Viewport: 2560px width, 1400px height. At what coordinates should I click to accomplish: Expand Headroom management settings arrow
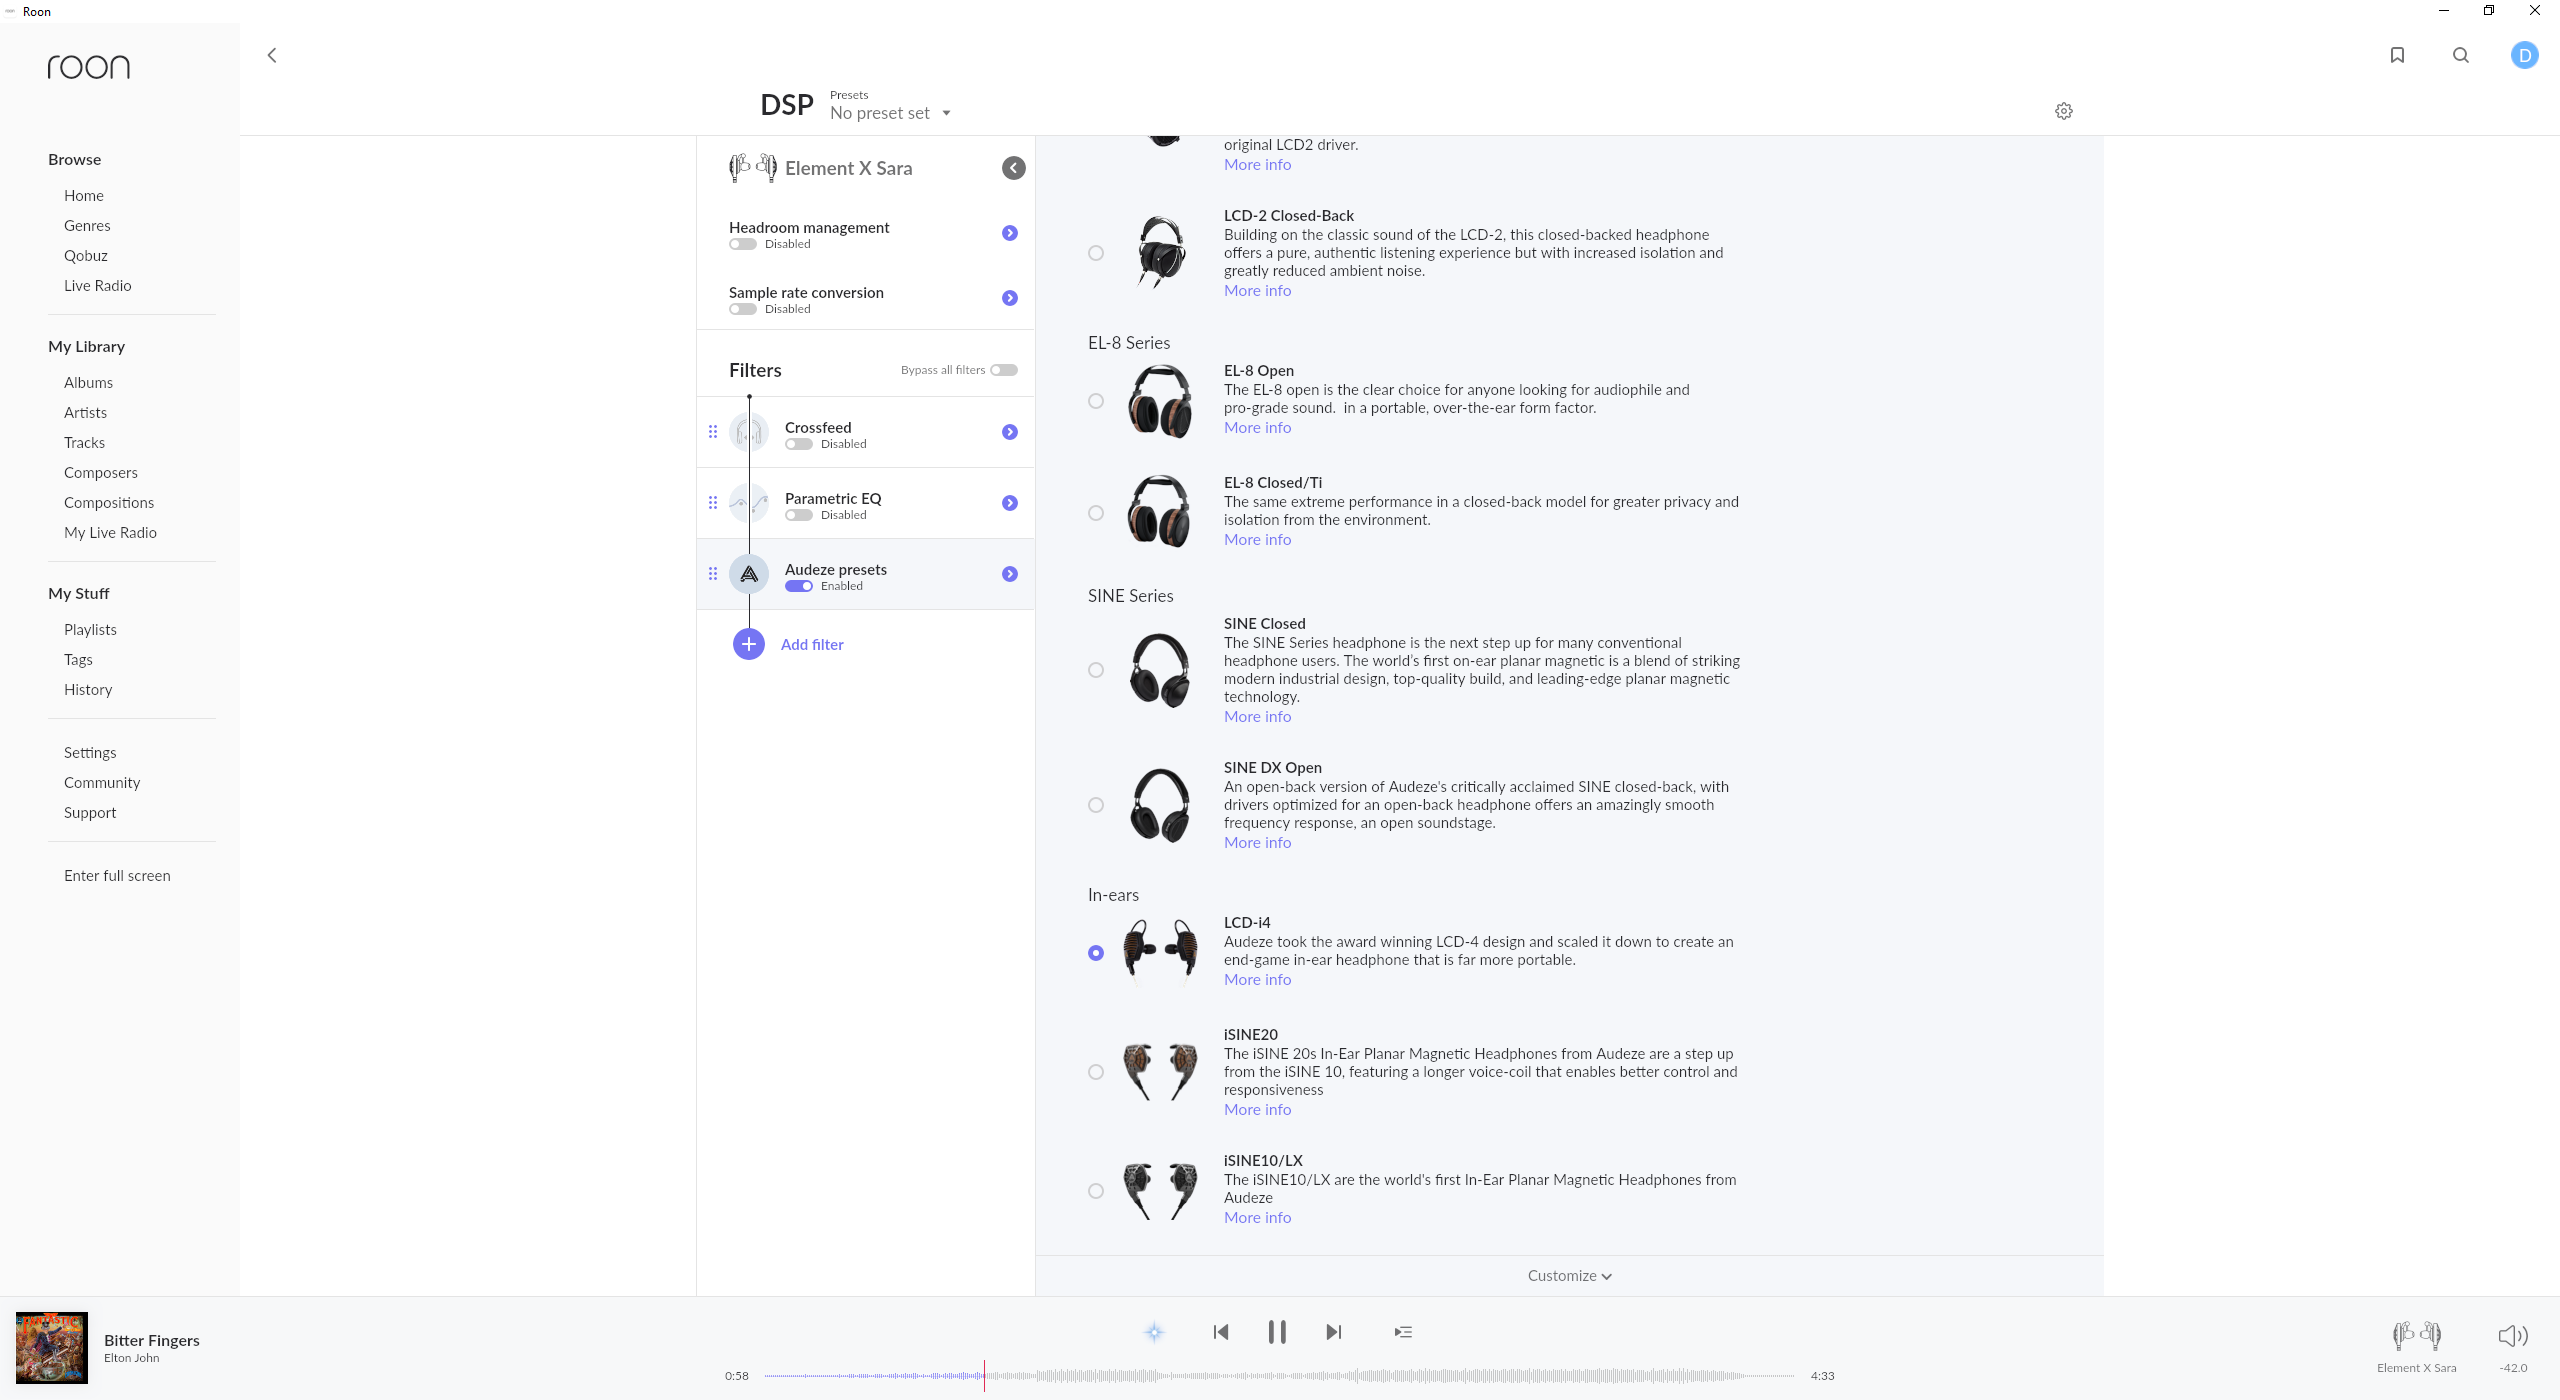(1010, 233)
